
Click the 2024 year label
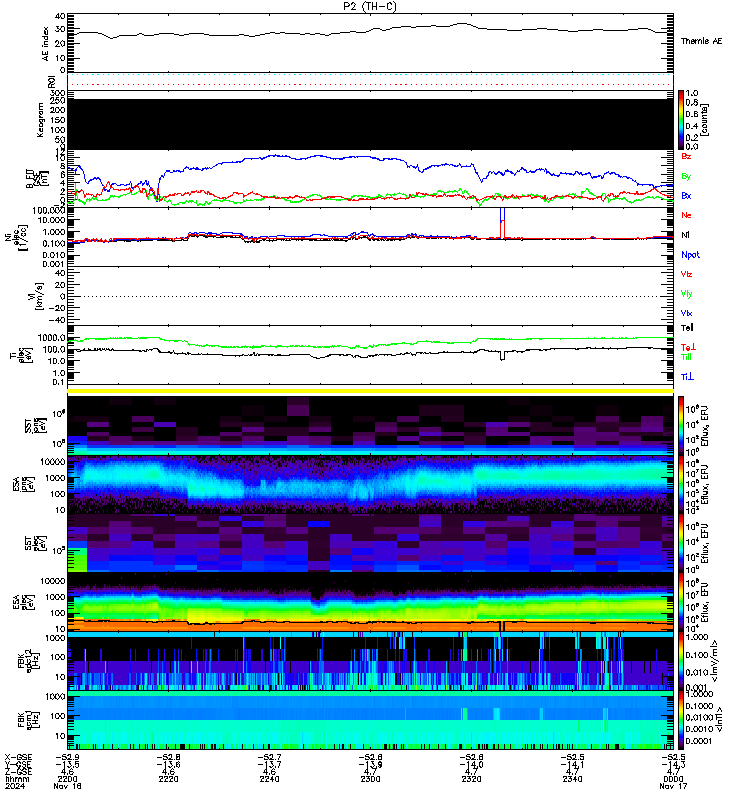click(15, 786)
